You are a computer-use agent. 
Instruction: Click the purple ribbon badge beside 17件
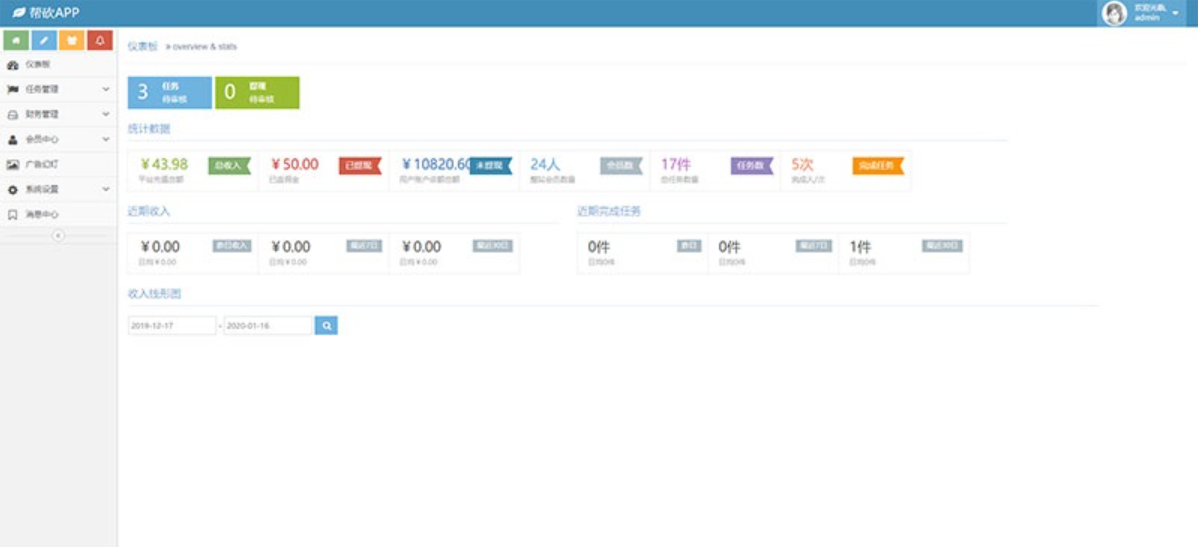(x=752, y=165)
